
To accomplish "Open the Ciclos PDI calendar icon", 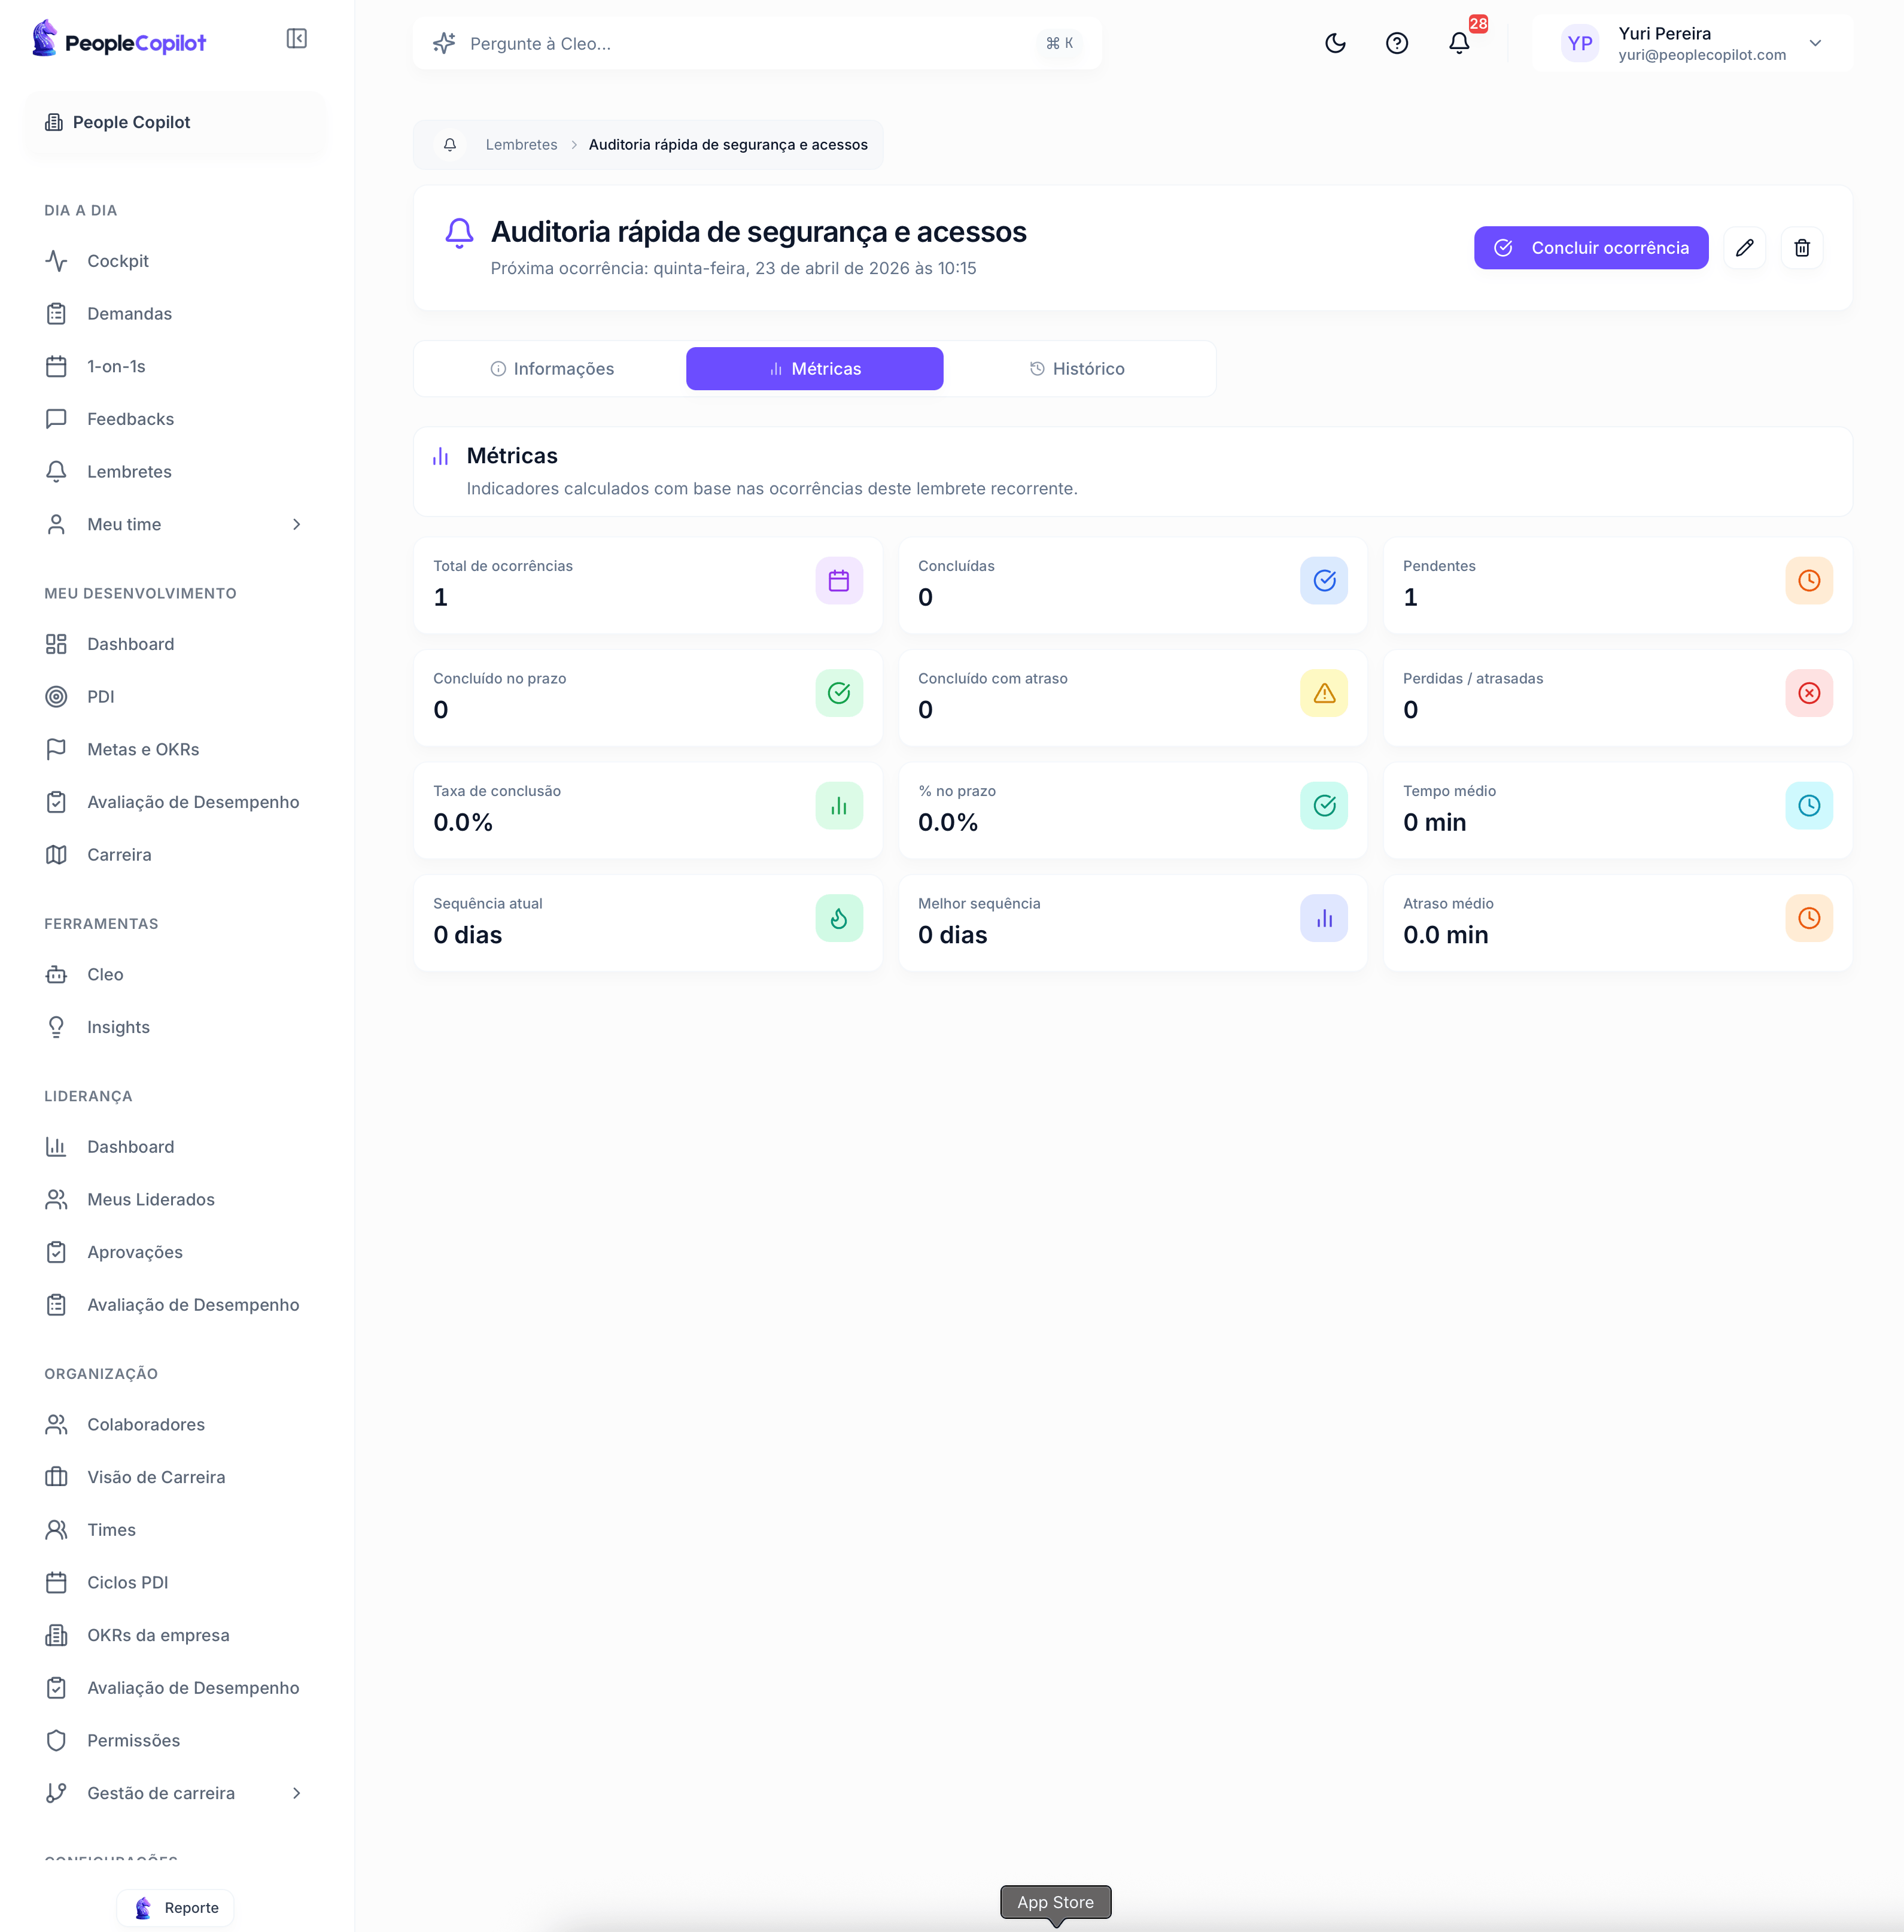I will coord(56,1583).
